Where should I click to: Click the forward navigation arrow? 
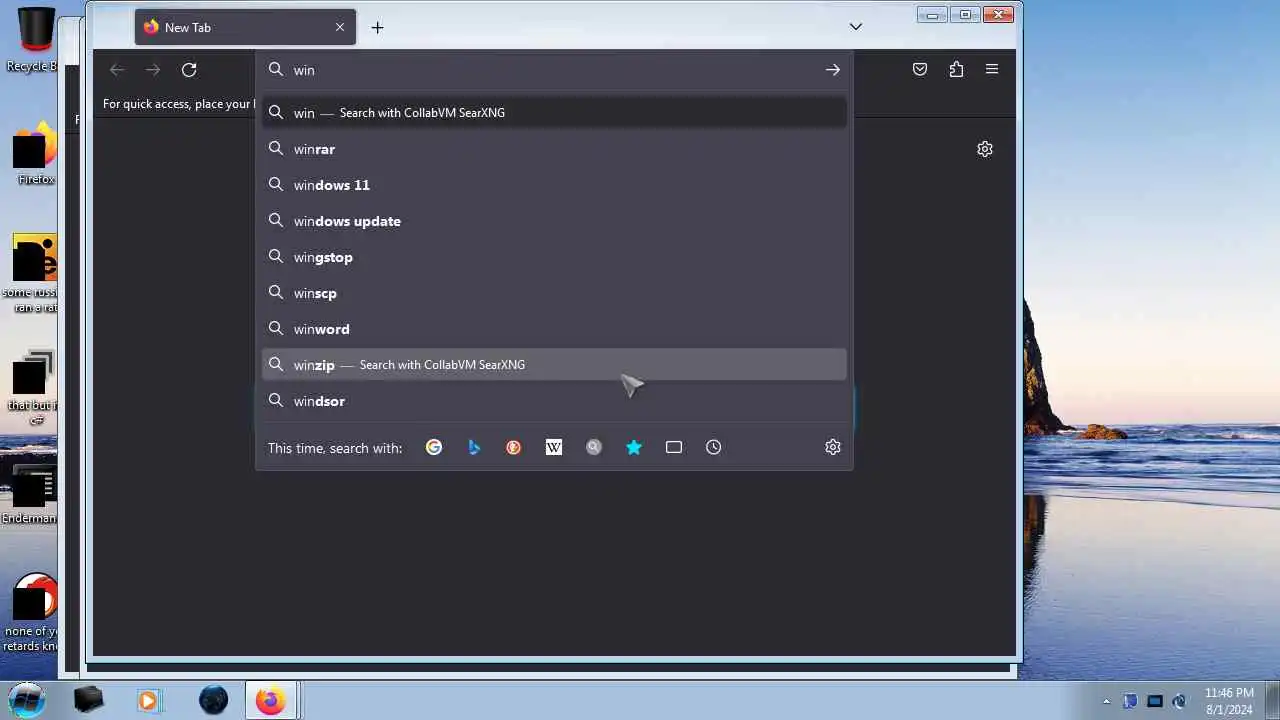153,70
